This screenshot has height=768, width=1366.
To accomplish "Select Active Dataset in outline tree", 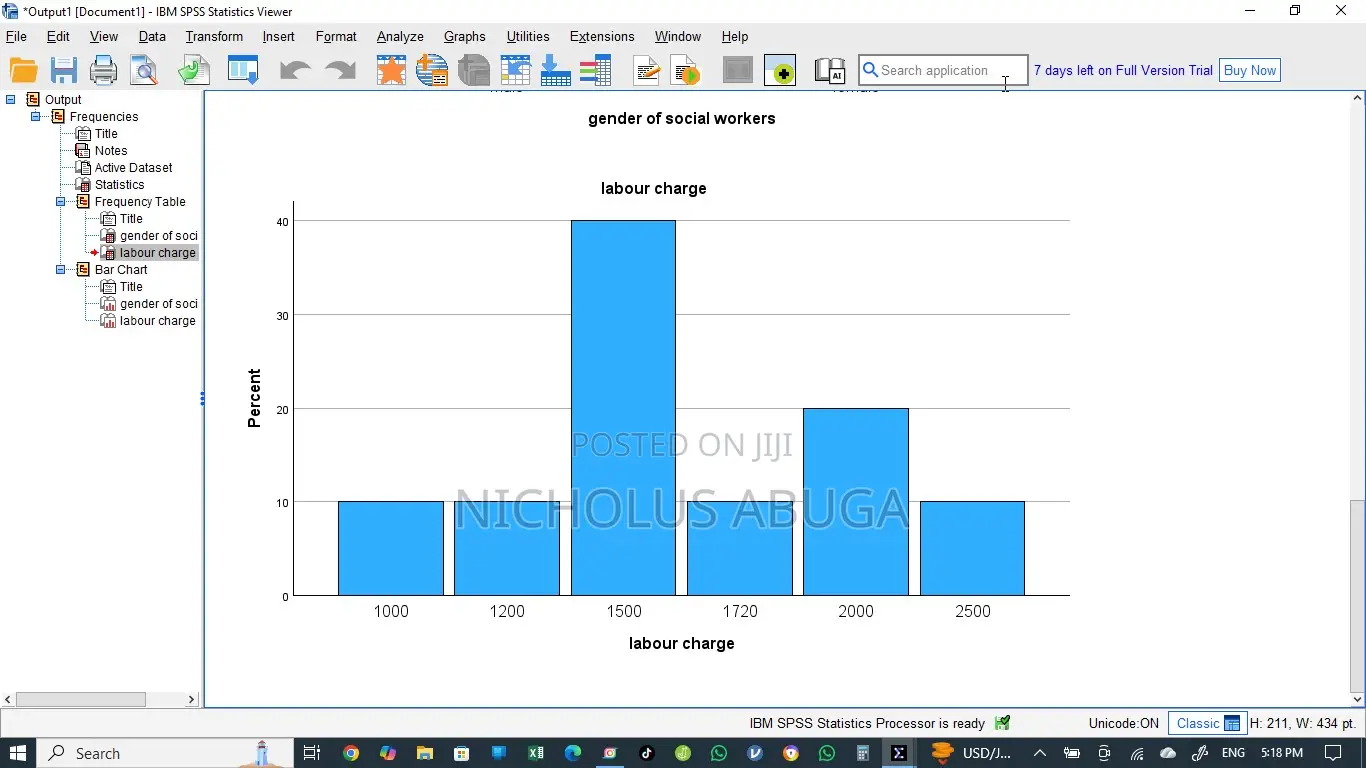I will pyautogui.click(x=133, y=167).
